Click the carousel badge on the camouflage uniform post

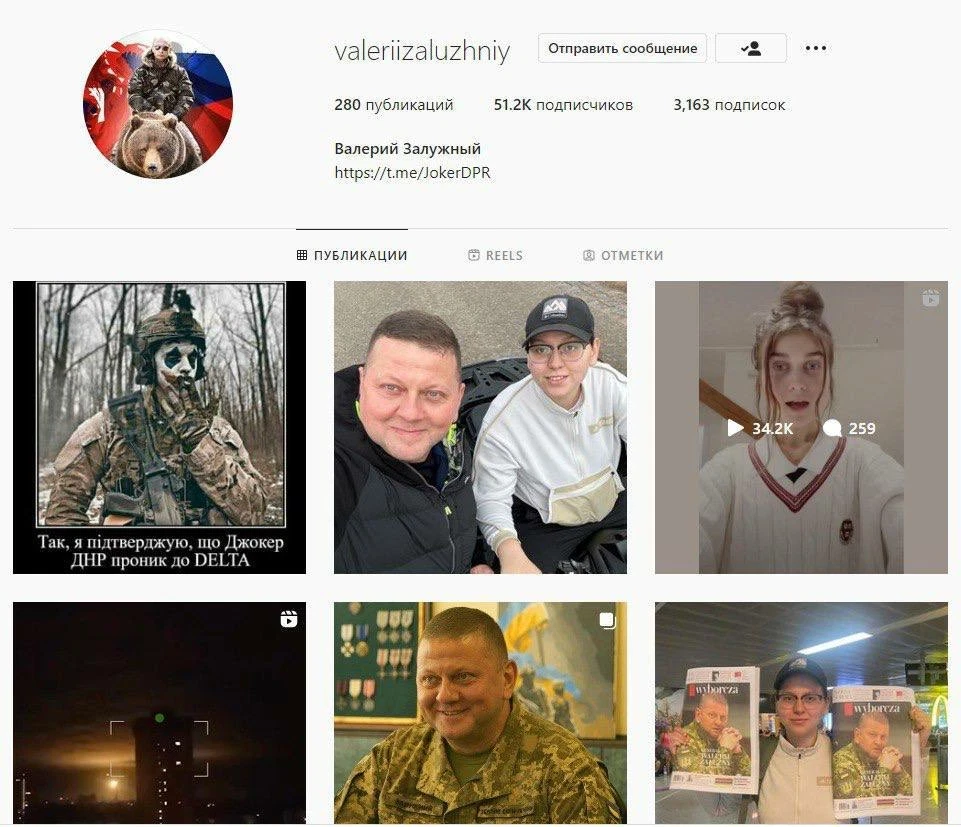[607, 620]
